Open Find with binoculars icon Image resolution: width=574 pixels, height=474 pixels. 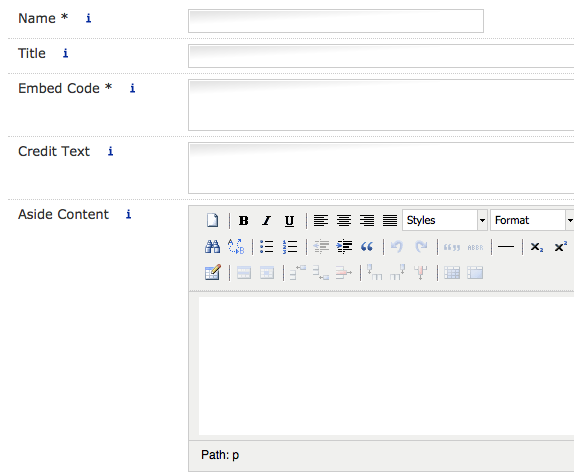[x=212, y=247]
